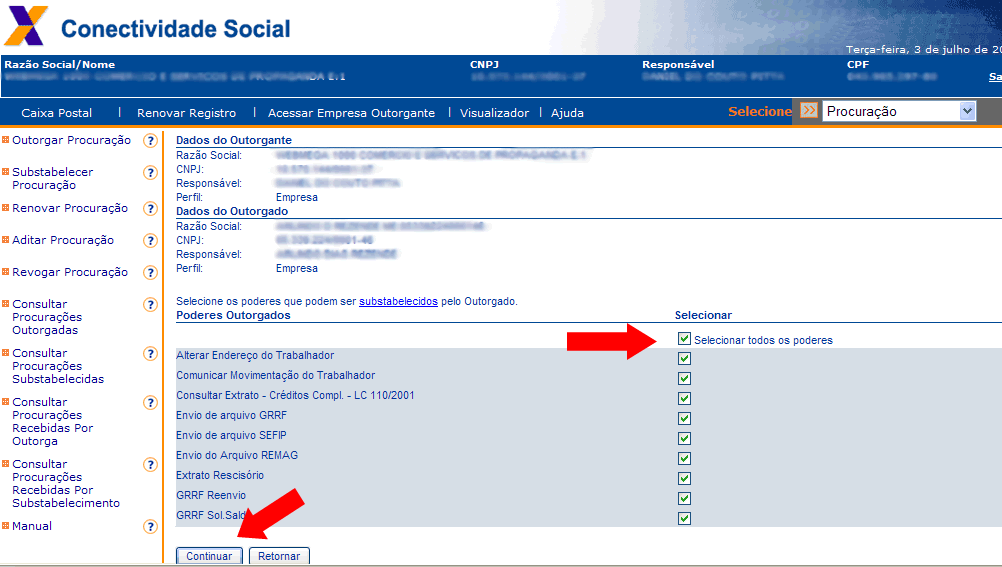Viewport: 1002px width, 567px height.
Task: Uncheck Extrato Rescisório checkbox
Action: pos(684,478)
